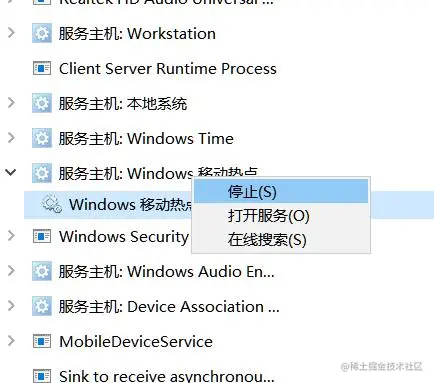This screenshot has height=383, width=434.
Task: Collapse the 服务主机: Windows 移动热点 group
Action: click(x=11, y=172)
